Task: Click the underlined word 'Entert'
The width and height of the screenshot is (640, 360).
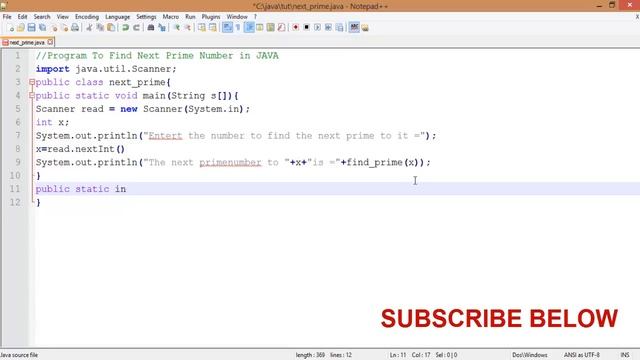Action: pos(165,136)
